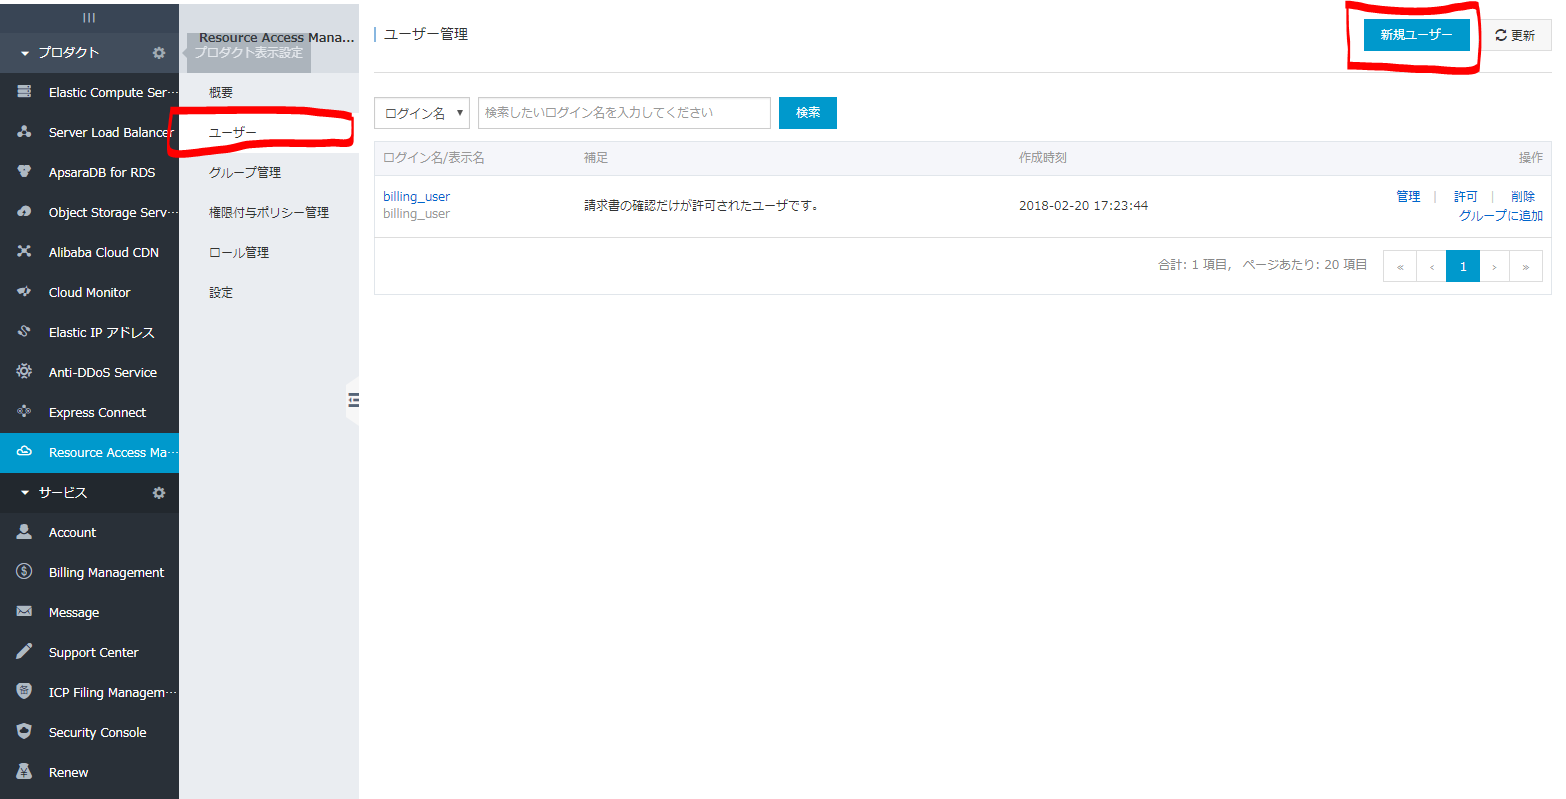Screen dimensions: 1566x799
Task: Click the Support Center pencil icon
Action: (x=24, y=652)
